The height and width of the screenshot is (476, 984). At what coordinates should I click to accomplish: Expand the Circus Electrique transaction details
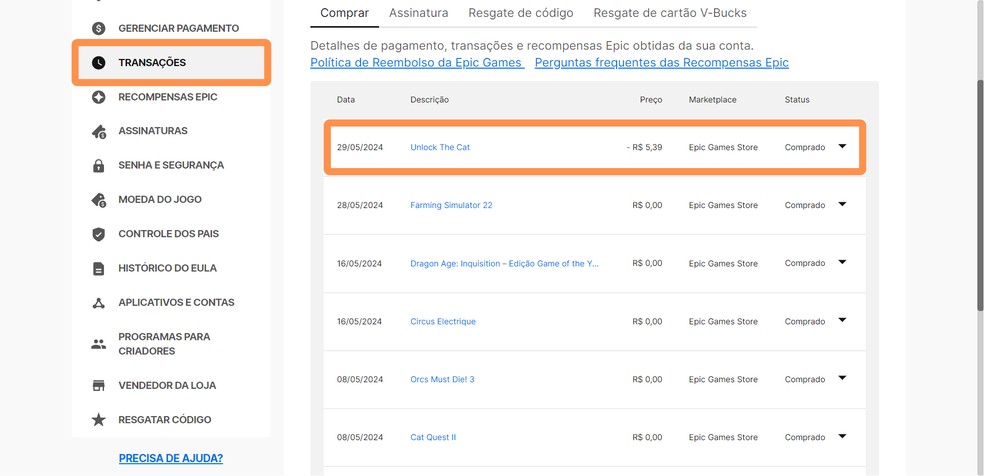[x=842, y=321]
